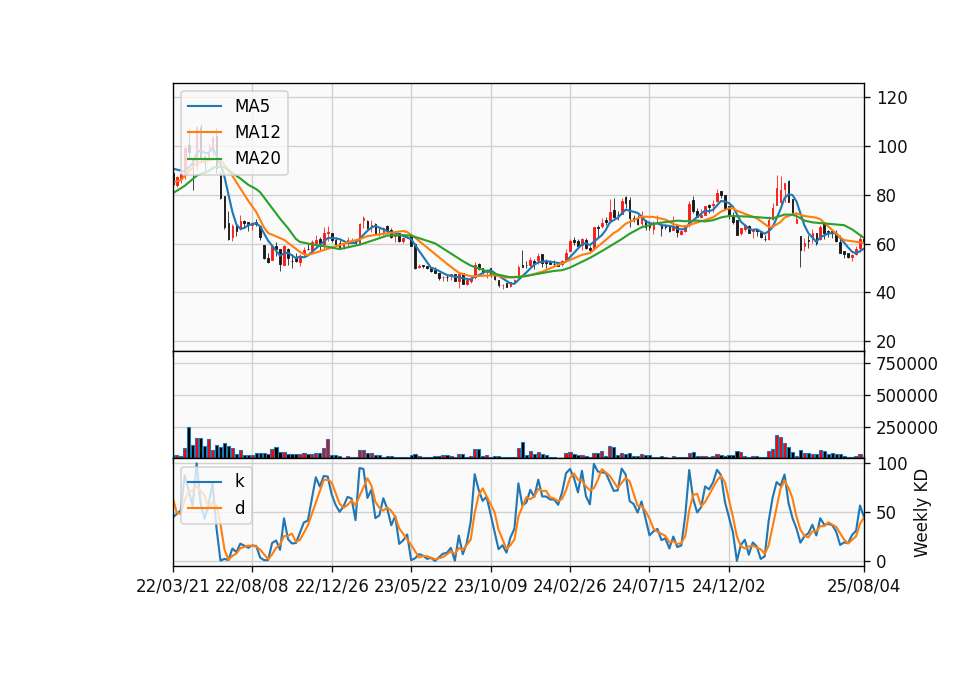Click the d legend label
The height and width of the screenshot is (690, 960).
pos(240,508)
